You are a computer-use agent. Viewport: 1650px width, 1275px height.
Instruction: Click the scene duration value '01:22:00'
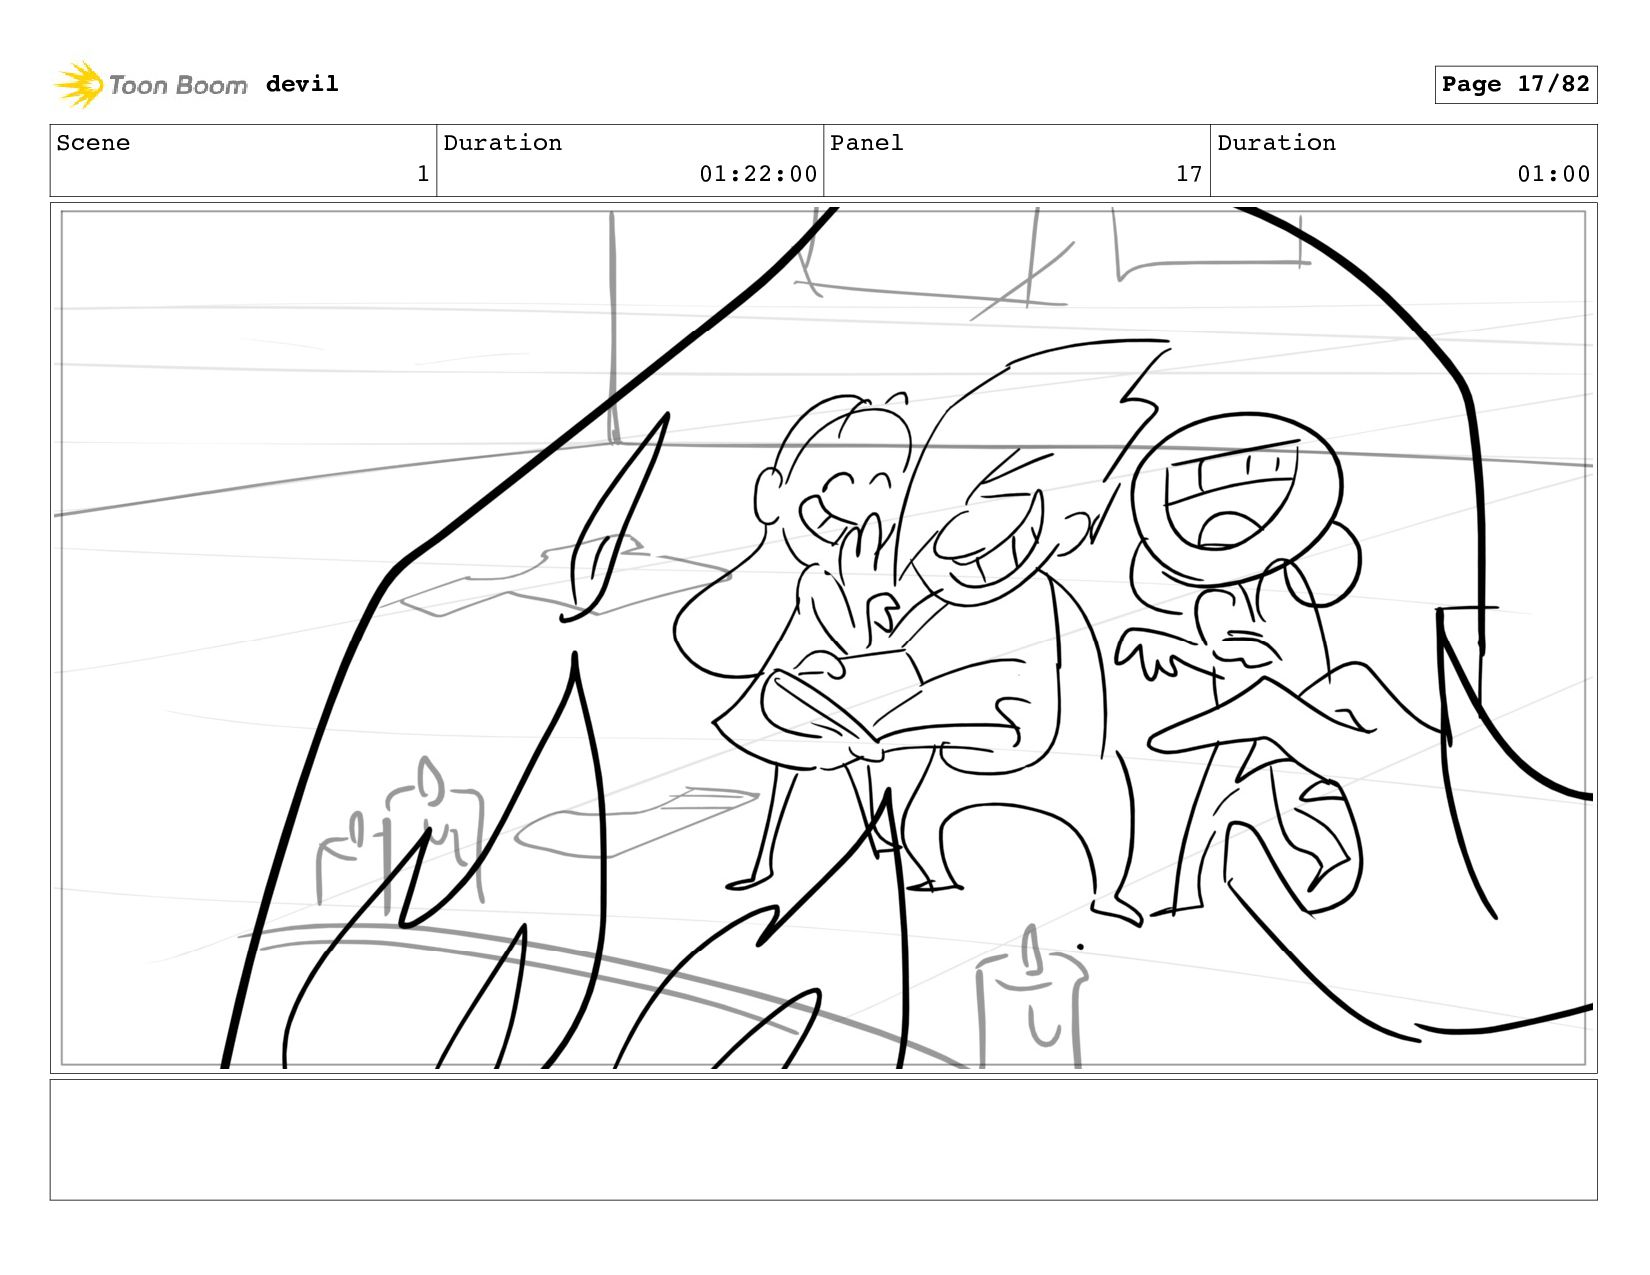coord(758,174)
